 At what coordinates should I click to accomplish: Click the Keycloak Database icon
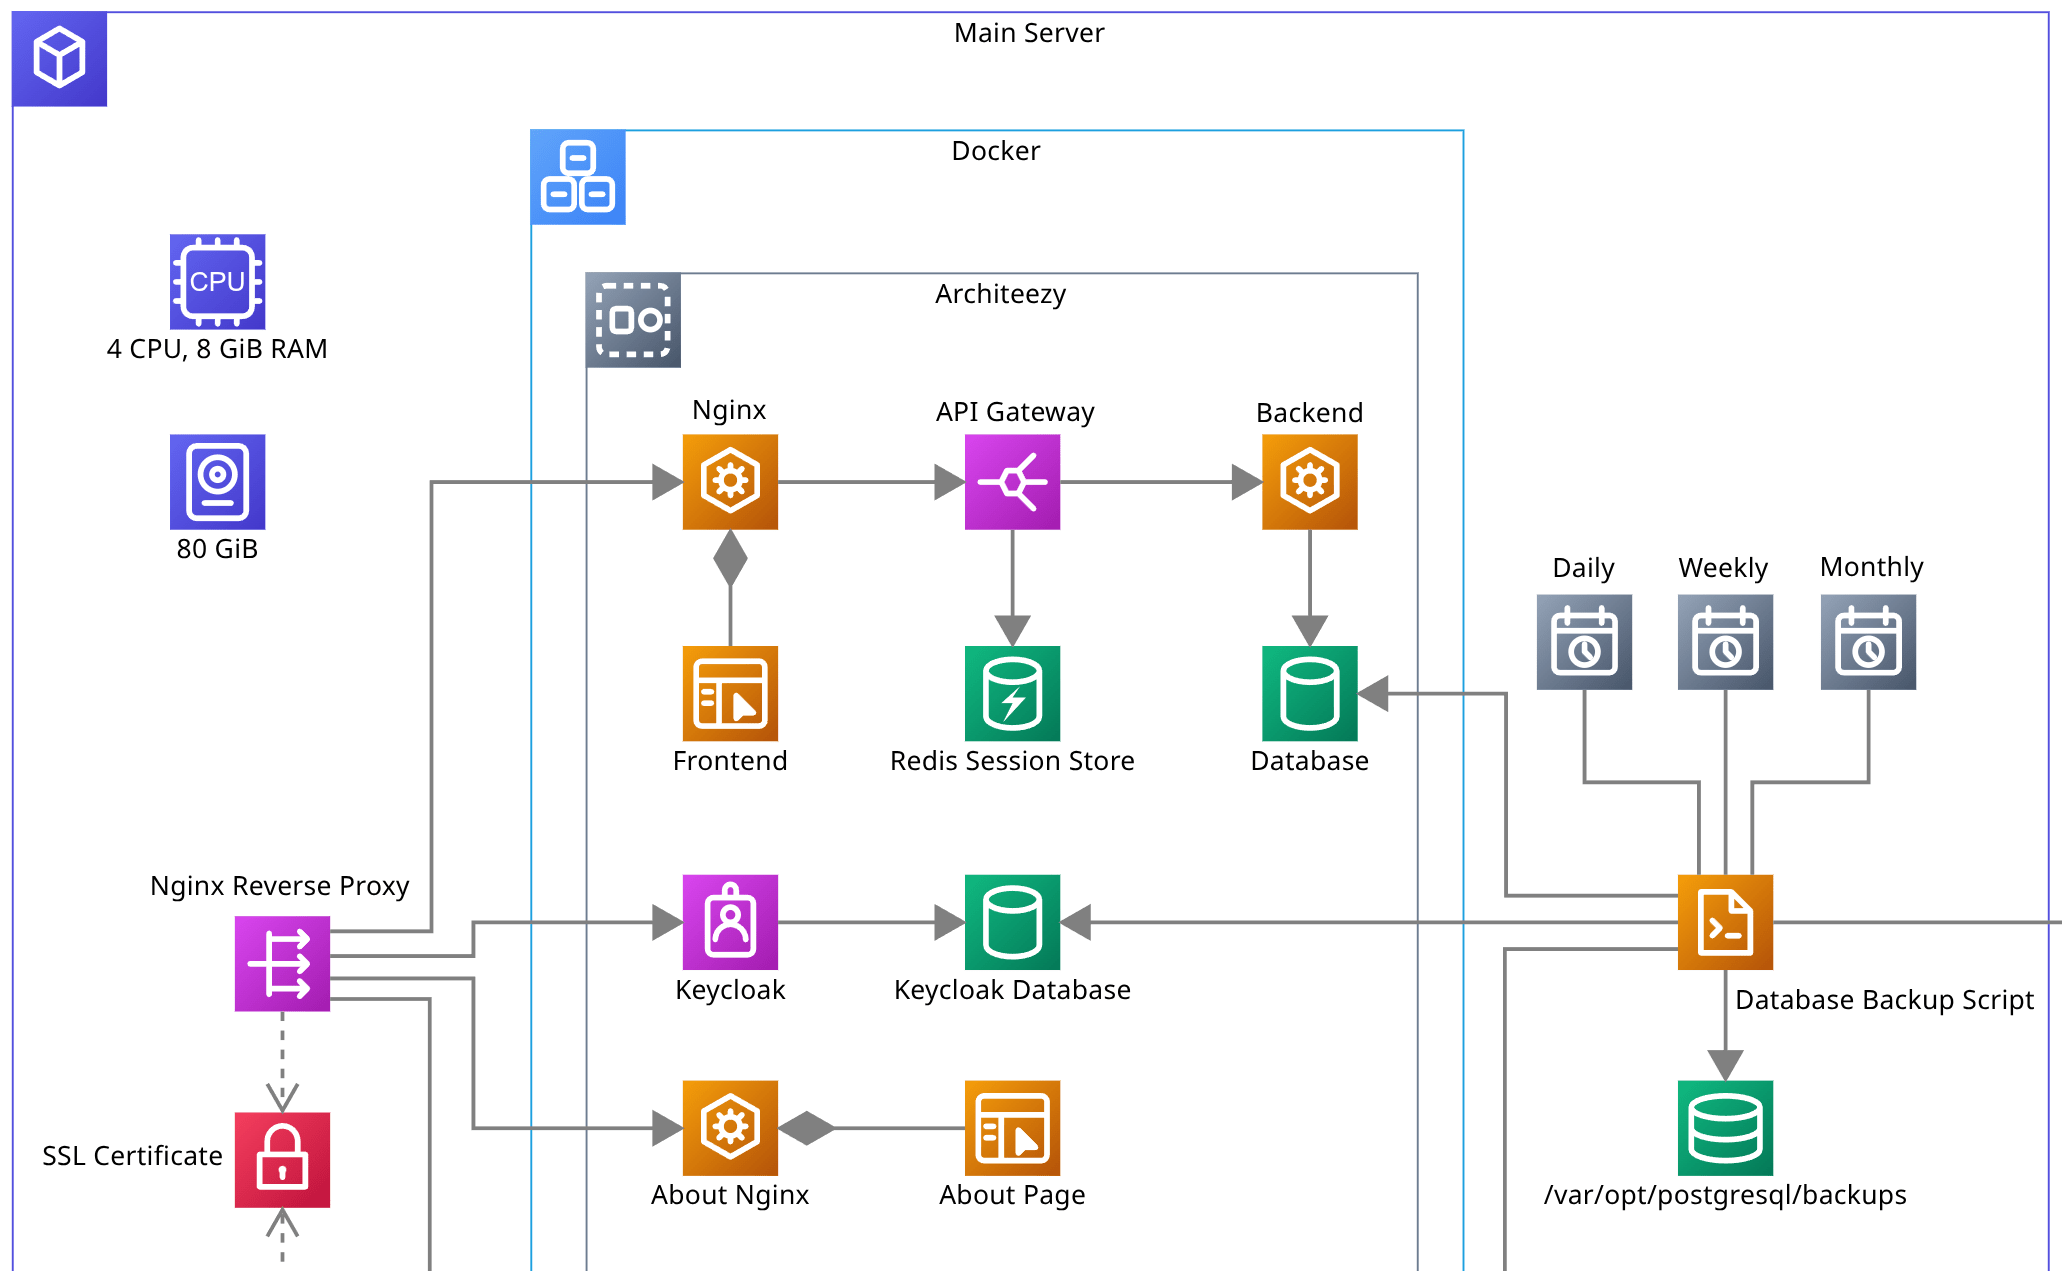[x=1012, y=924]
